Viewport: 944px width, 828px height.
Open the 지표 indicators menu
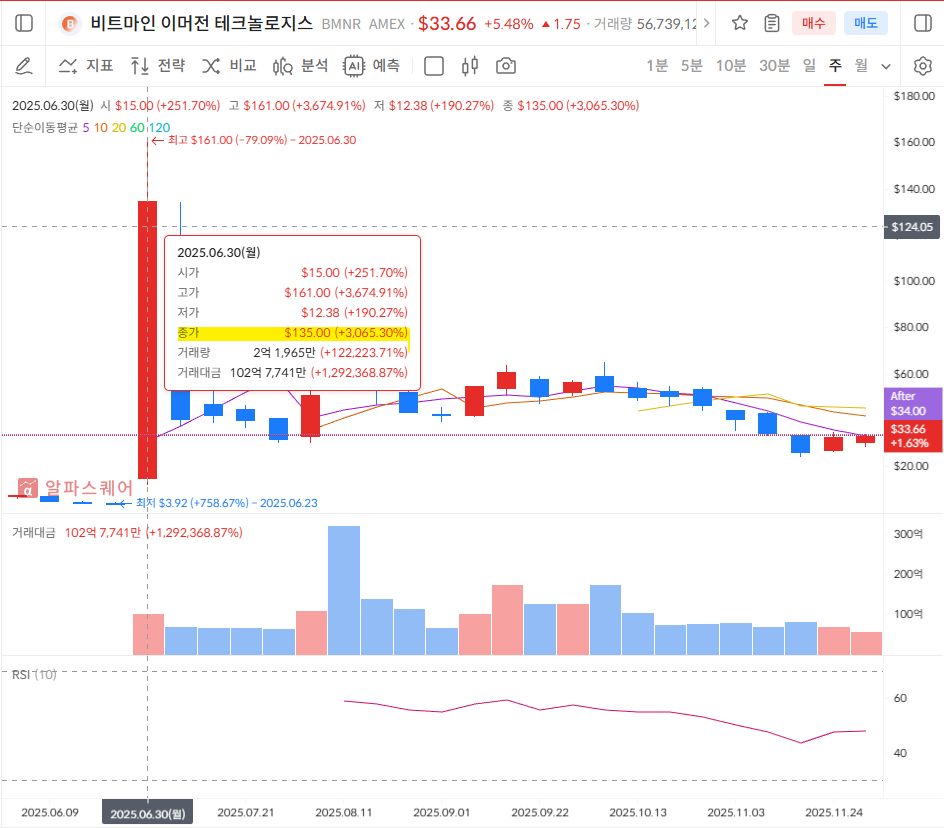(86, 66)
